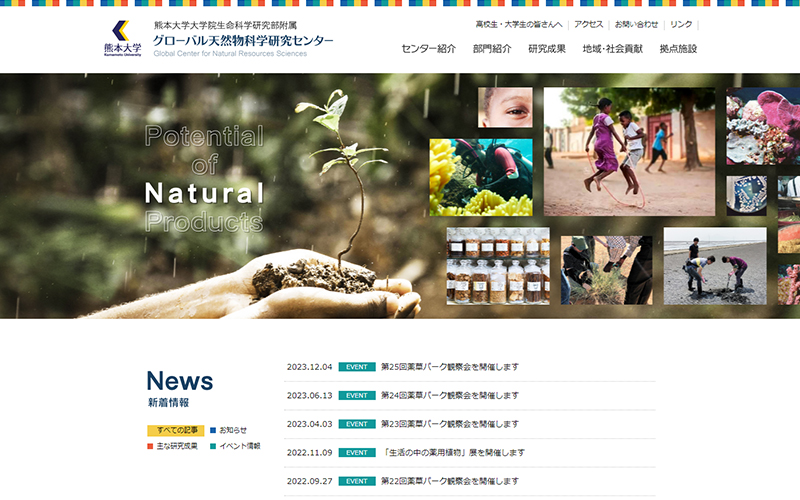Click the children jumping rope photo

(629, 152)
